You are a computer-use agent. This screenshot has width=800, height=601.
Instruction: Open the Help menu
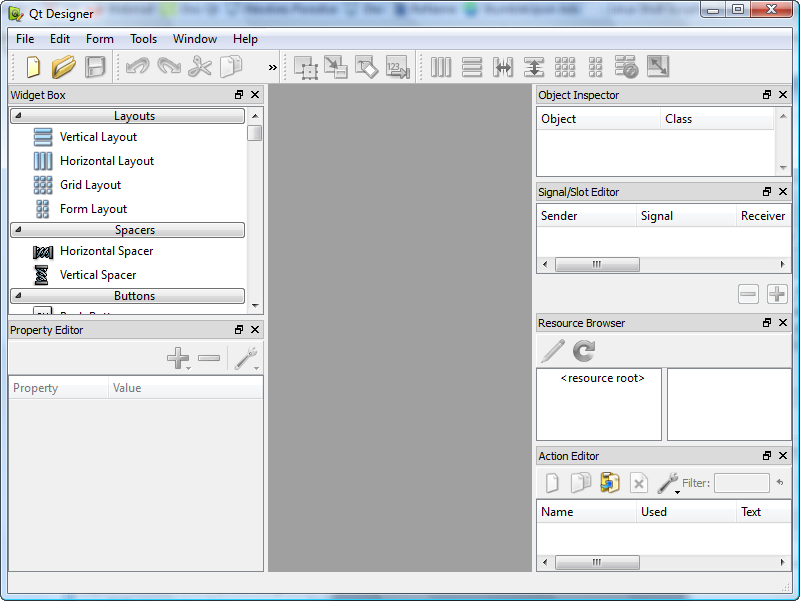[245, 39]
